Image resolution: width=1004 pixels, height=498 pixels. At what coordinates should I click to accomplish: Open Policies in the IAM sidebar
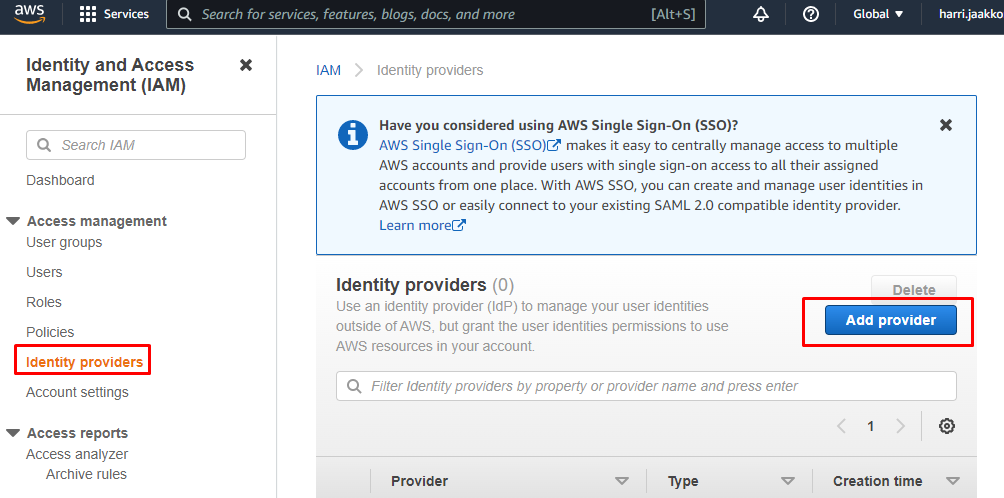click(x=50, y=332)
